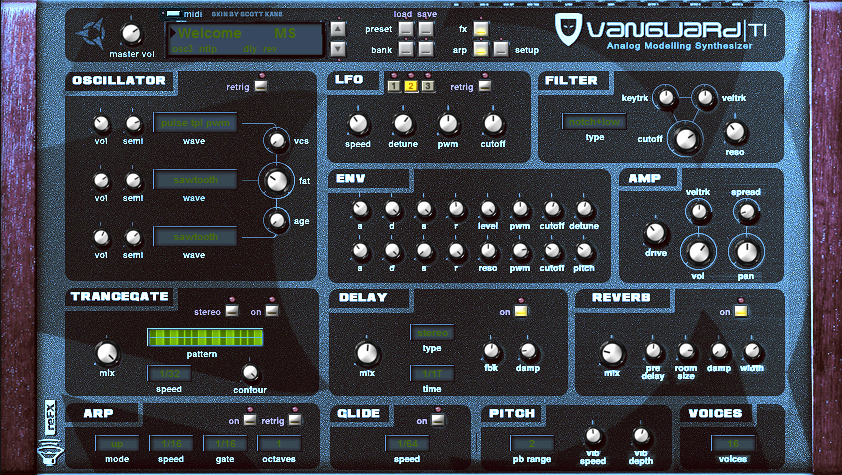Toggle the fx button in header
This screenshot has height=475, width=842.
pyautogui.click(x=481, y=29)
